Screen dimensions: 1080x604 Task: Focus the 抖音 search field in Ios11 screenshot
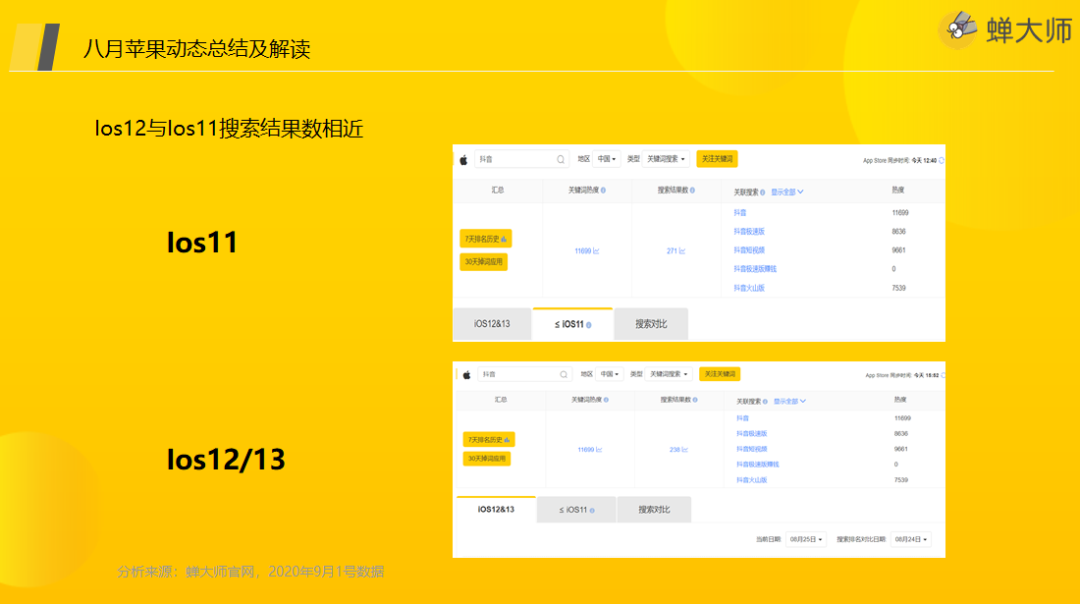[521, 159]
